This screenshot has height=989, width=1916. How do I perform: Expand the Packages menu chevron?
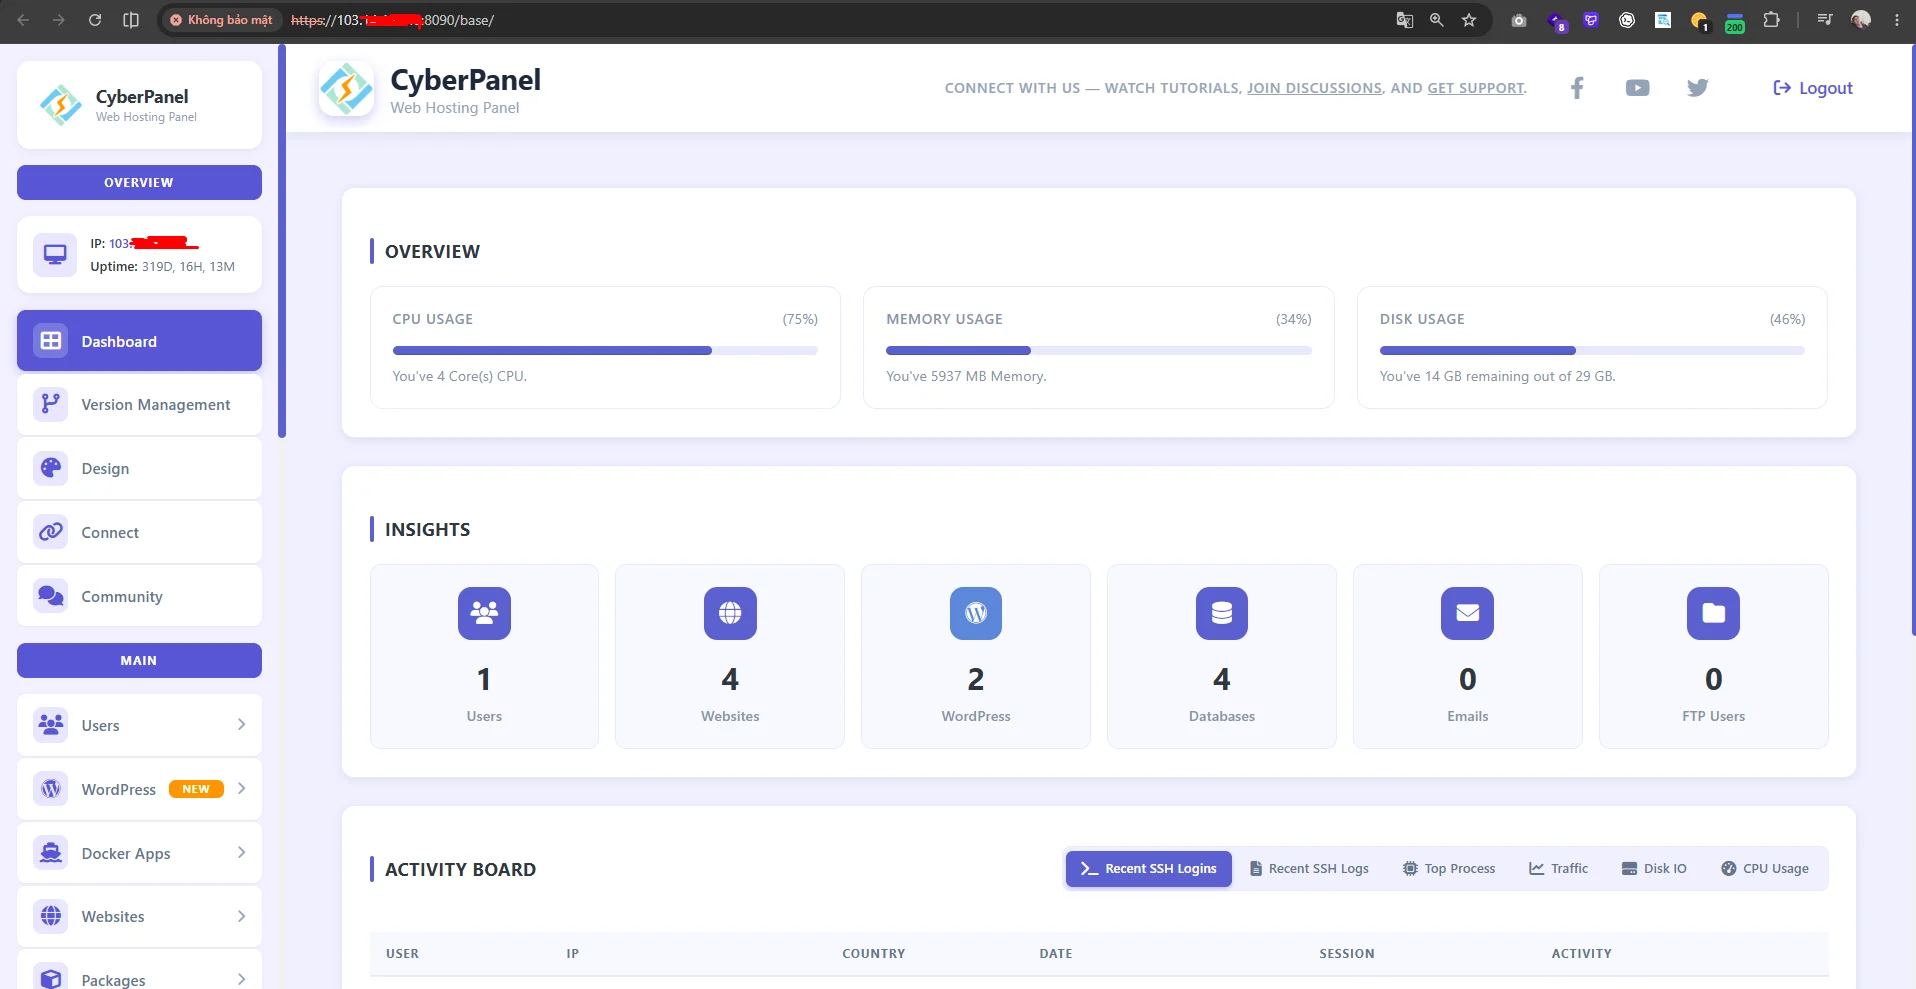(x=241, y=979)
